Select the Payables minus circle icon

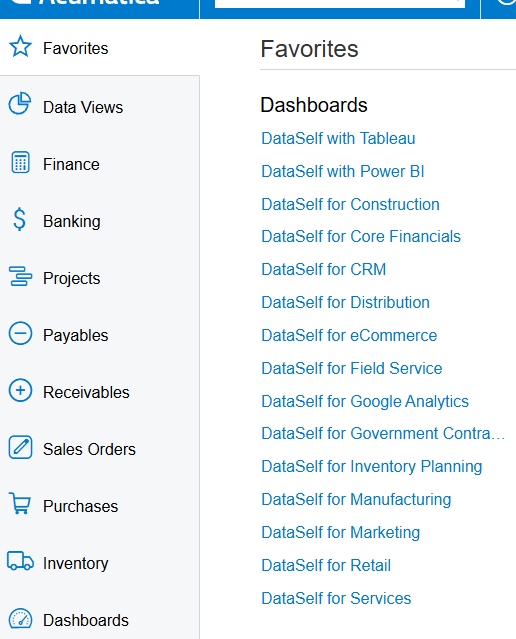pos(20,333)
